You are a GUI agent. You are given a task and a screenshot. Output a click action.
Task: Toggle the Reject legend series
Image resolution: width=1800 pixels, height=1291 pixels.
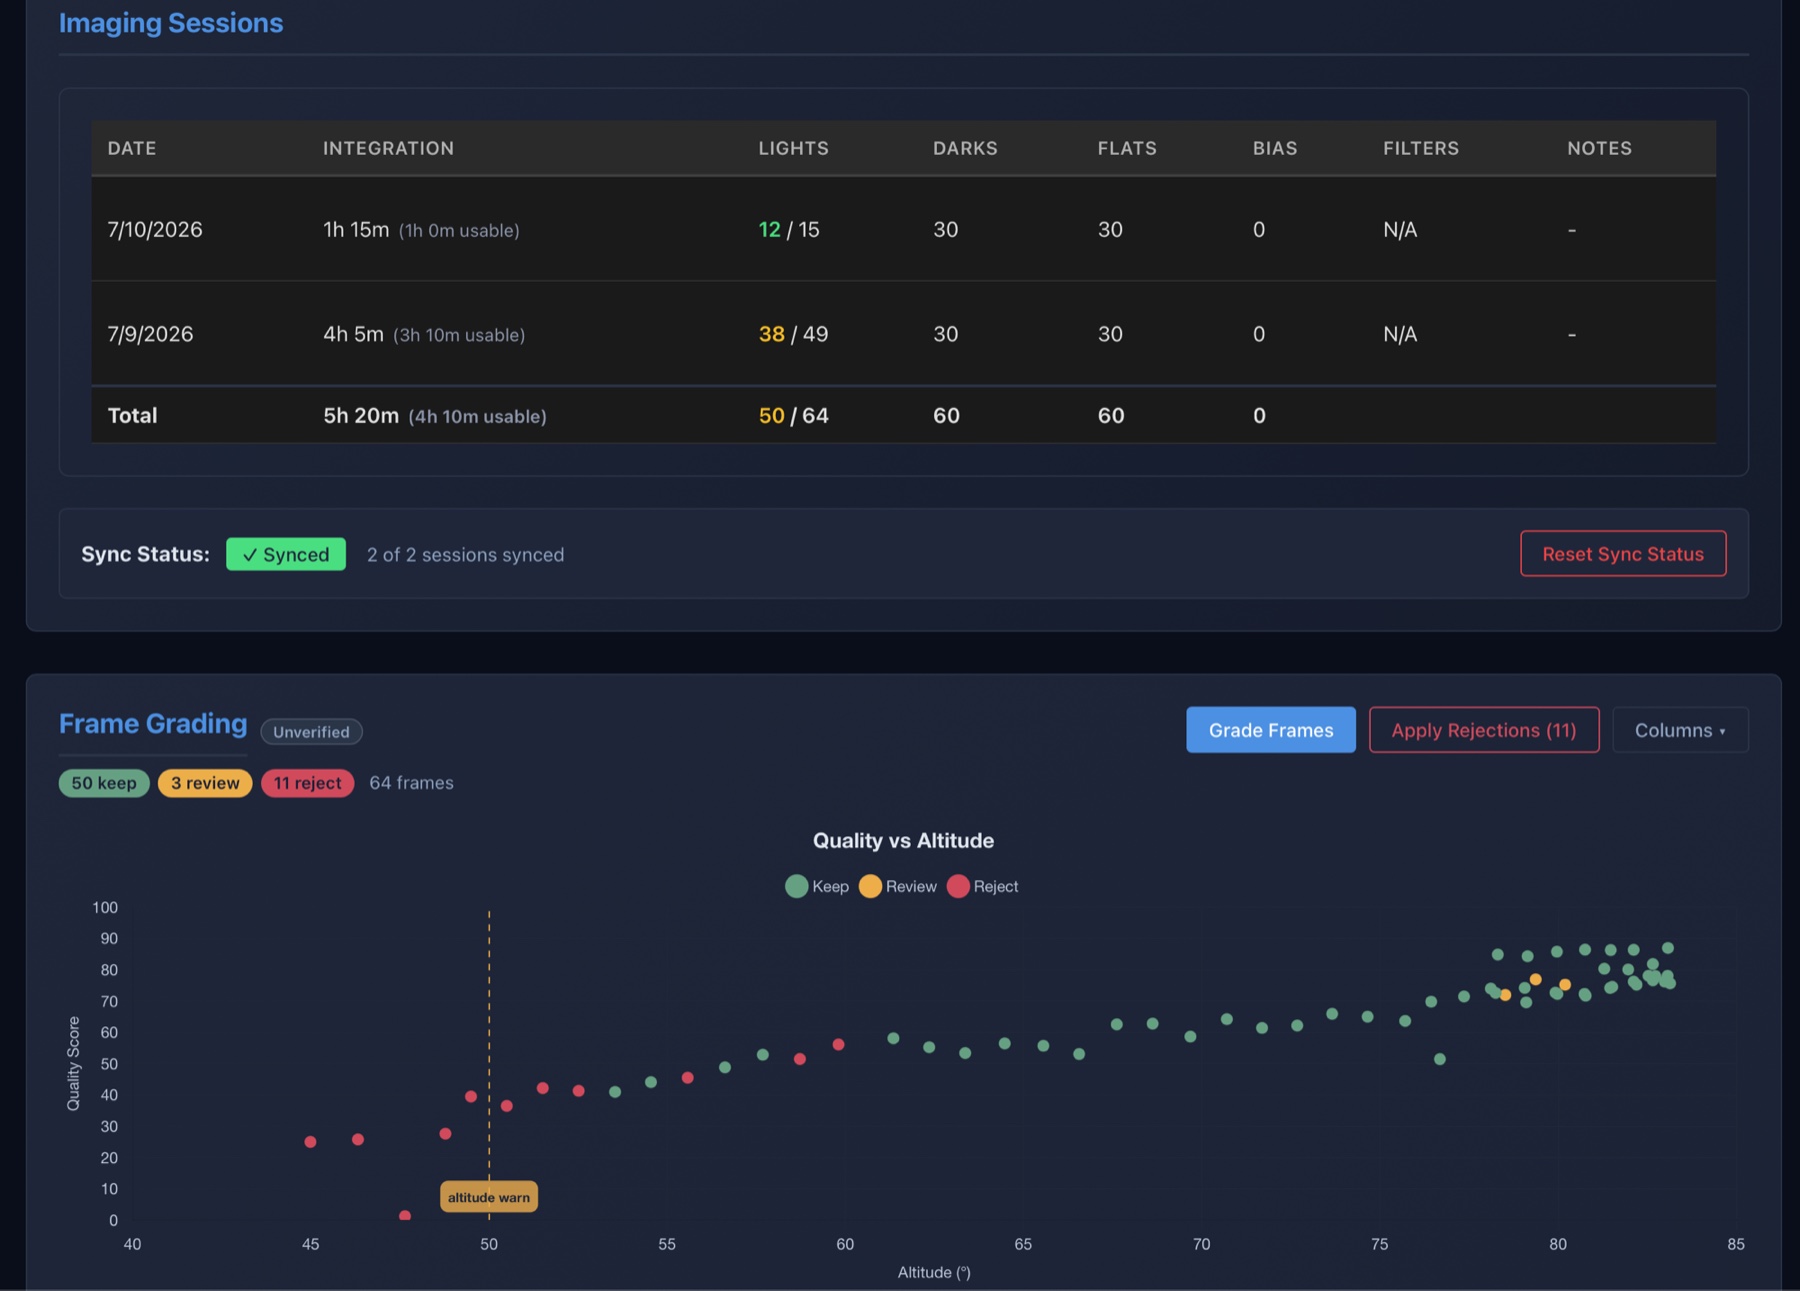tap(982, 886)
